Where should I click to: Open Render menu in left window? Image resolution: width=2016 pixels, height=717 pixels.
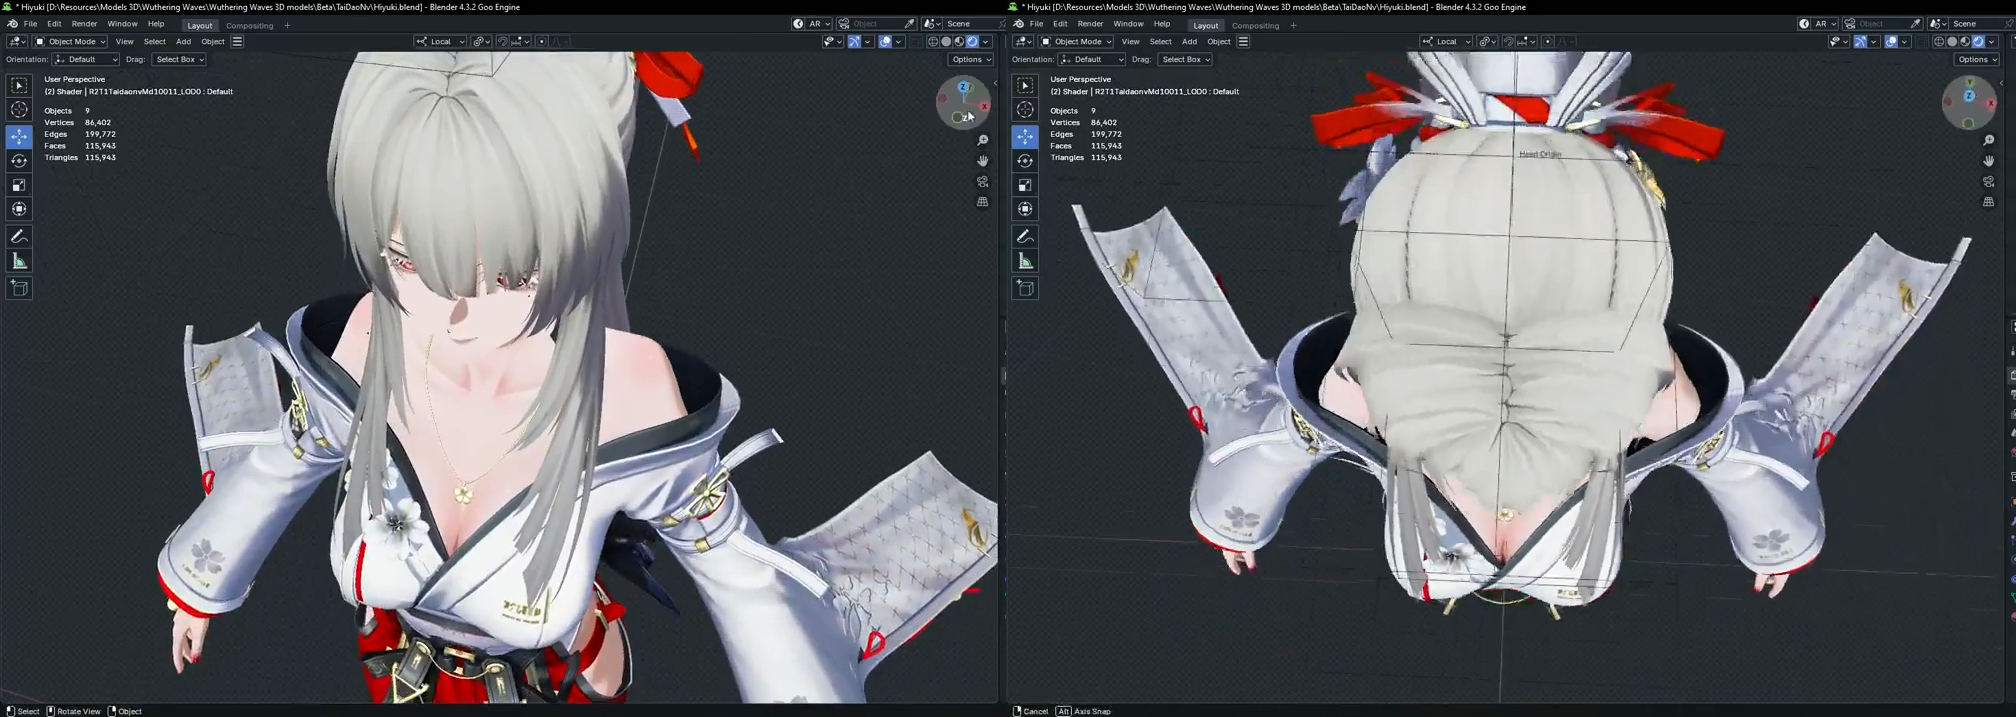click(84, 24)
